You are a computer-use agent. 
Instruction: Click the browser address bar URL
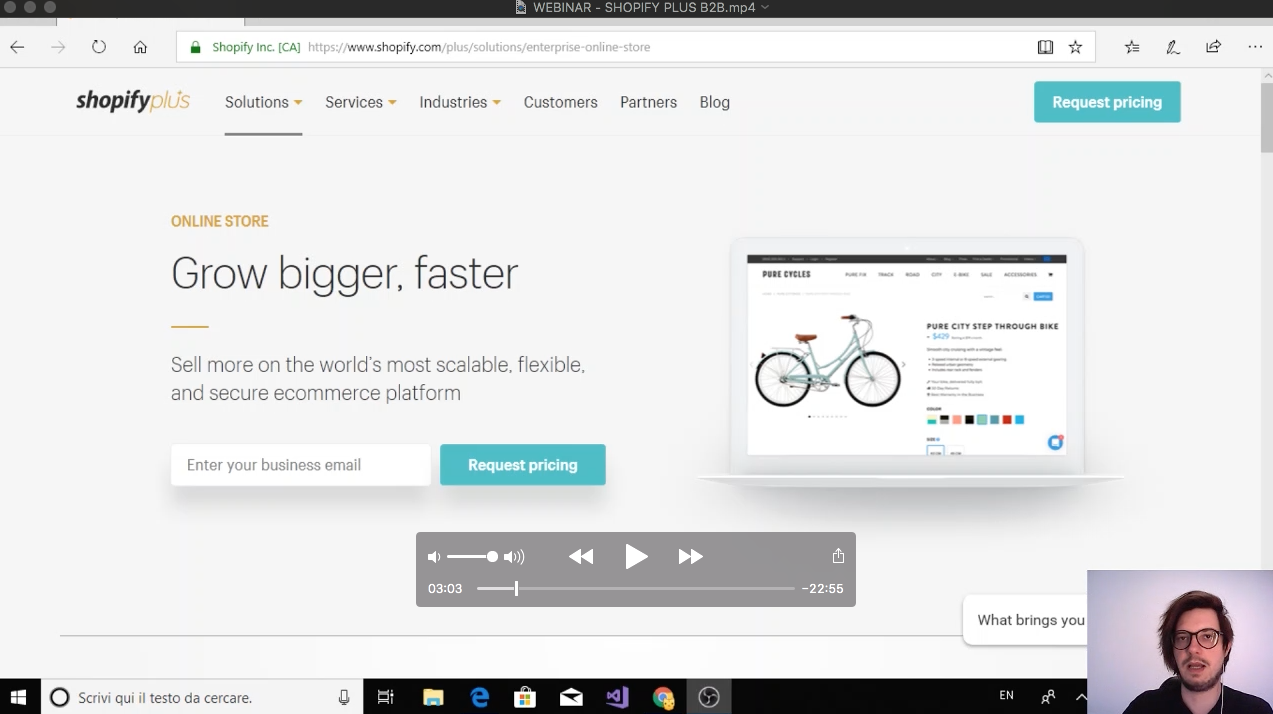(479, 47)
